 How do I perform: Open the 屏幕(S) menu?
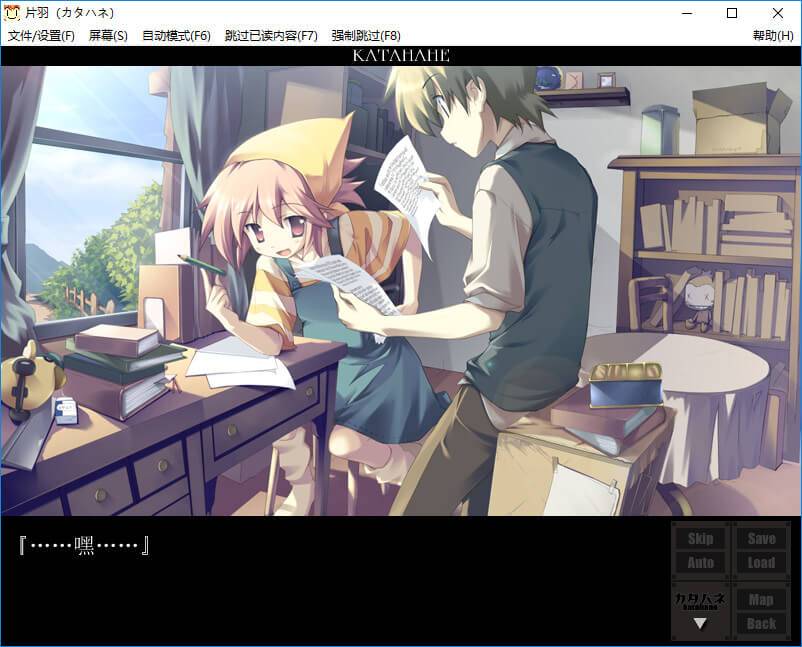pos(108,36)
